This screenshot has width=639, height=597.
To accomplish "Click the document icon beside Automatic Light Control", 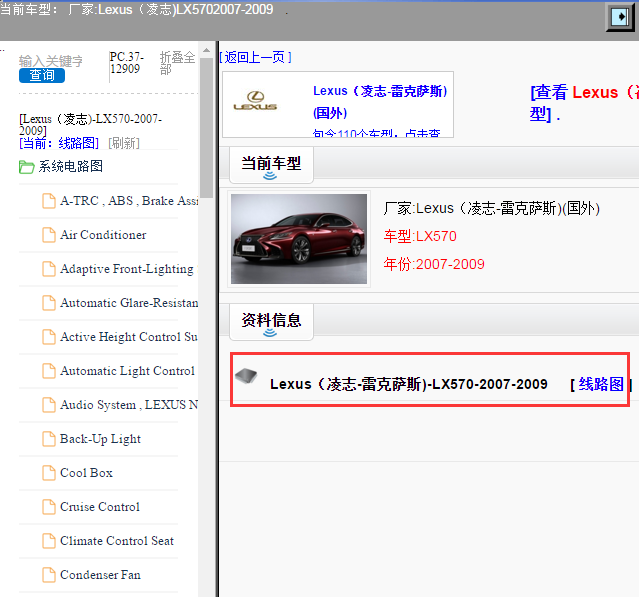I will click(49, 371).
